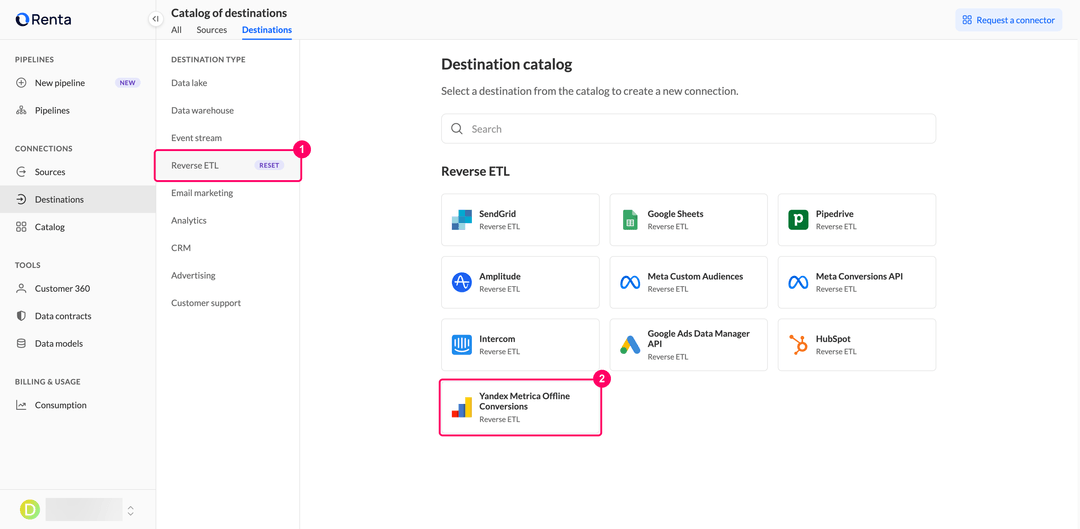Click the Pipelines icon in sidebar
This screenshot has height=529, width=1080.
21,110
